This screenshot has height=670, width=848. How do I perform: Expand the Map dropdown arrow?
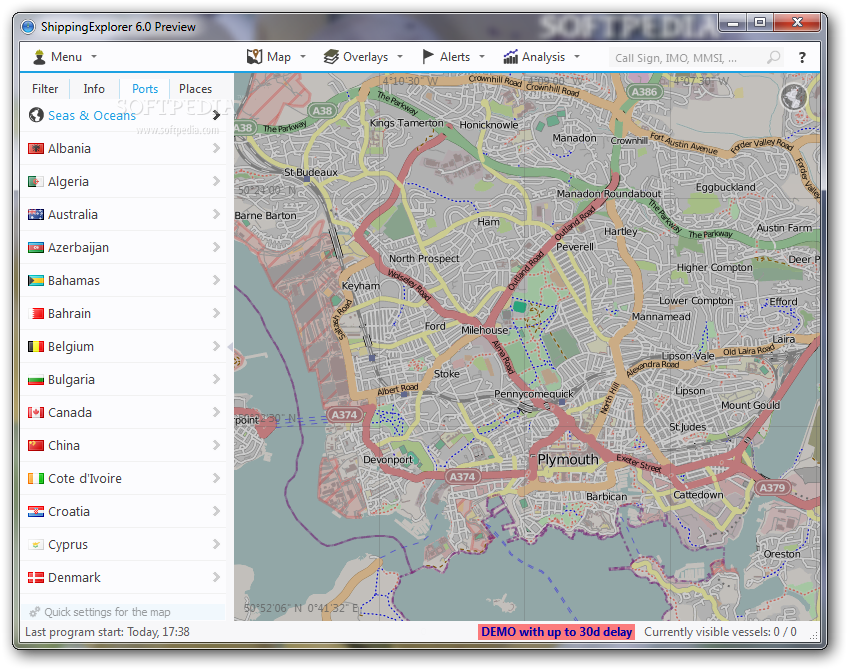303,57
